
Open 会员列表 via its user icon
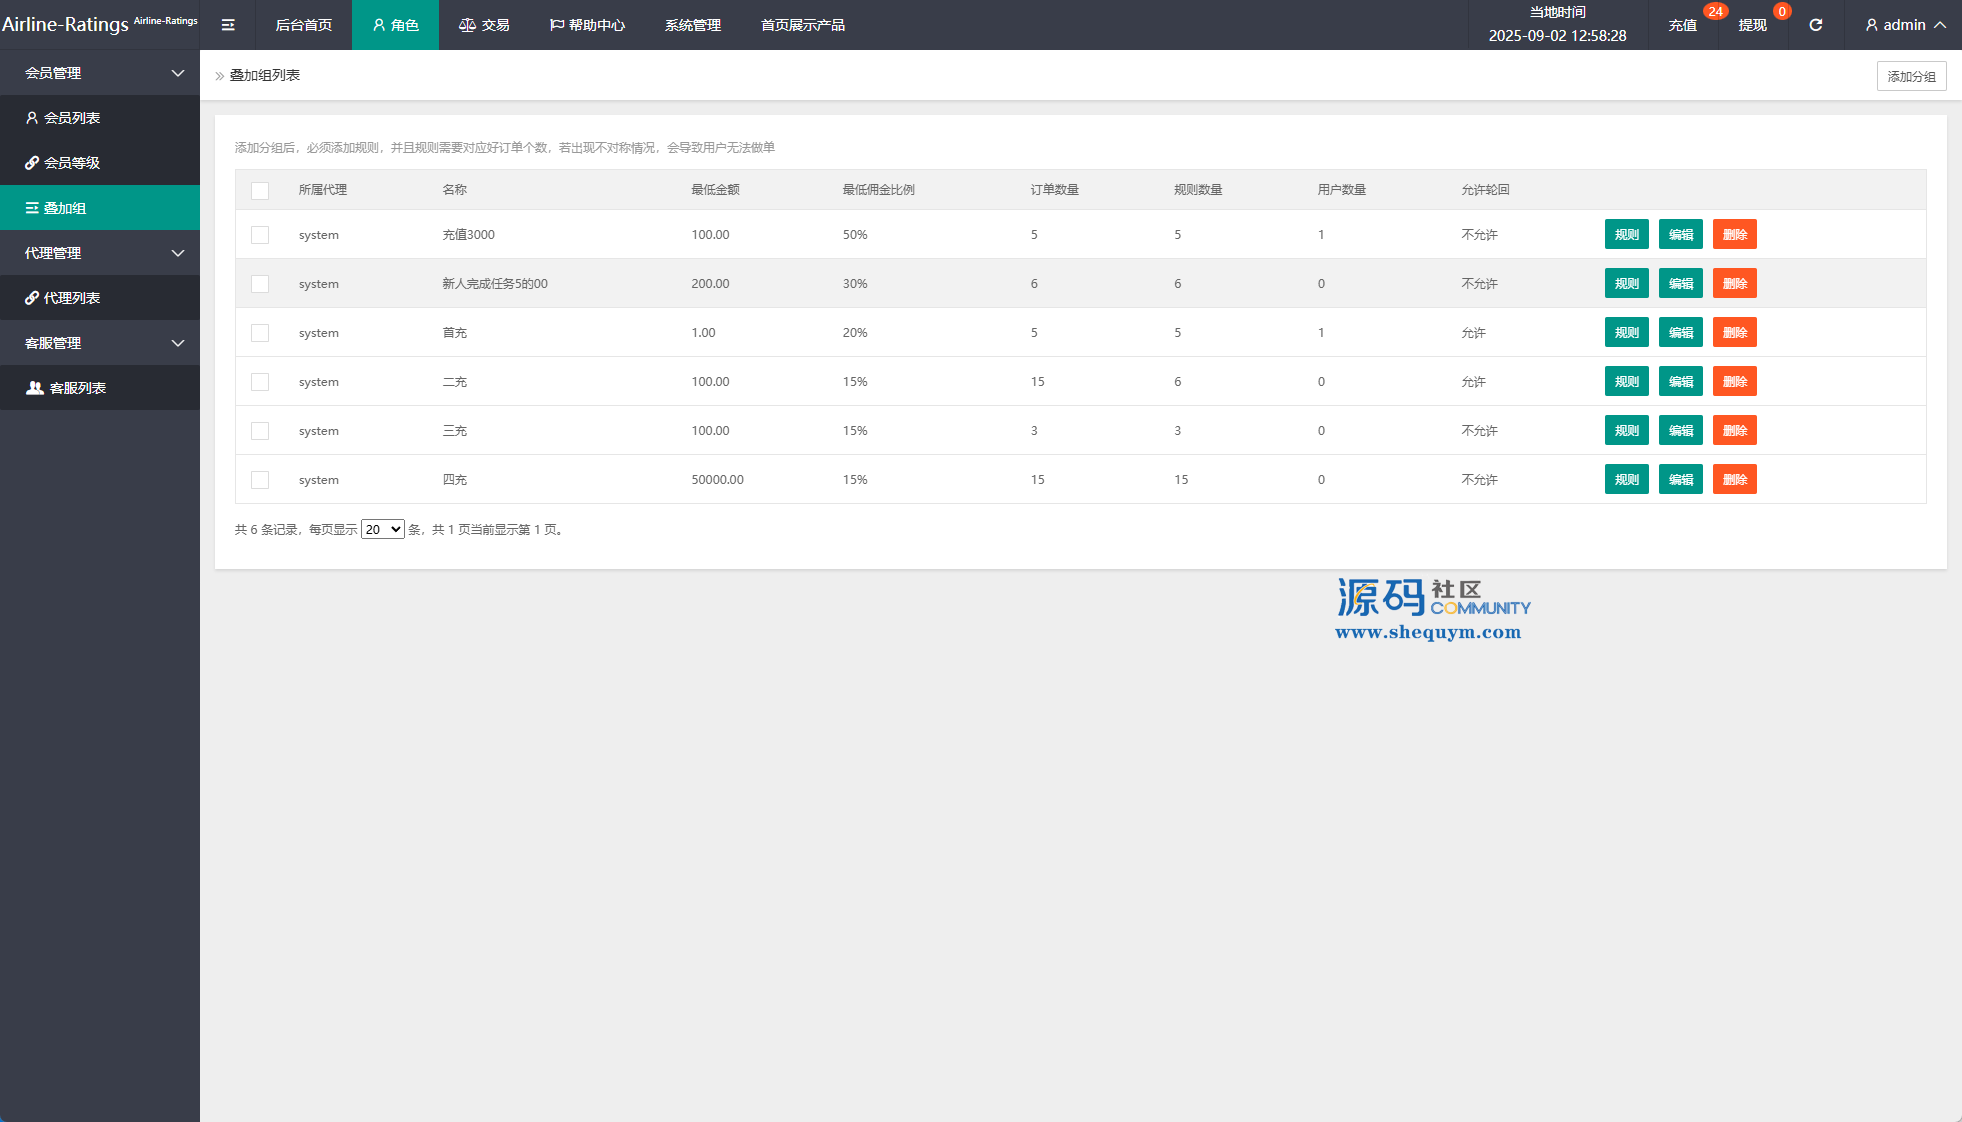32,118
